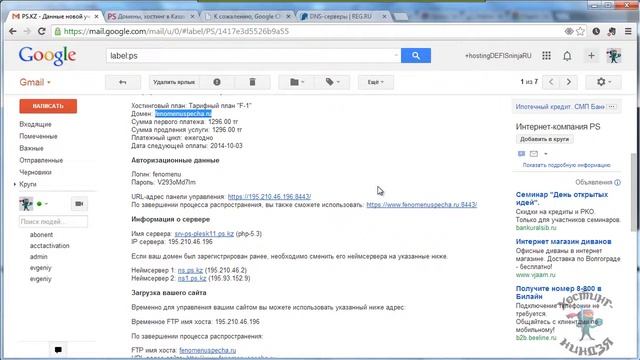This screenshot has height=360, width=640.
Task: Select chat contact acctactivation
Action: (x=49, y=246)
